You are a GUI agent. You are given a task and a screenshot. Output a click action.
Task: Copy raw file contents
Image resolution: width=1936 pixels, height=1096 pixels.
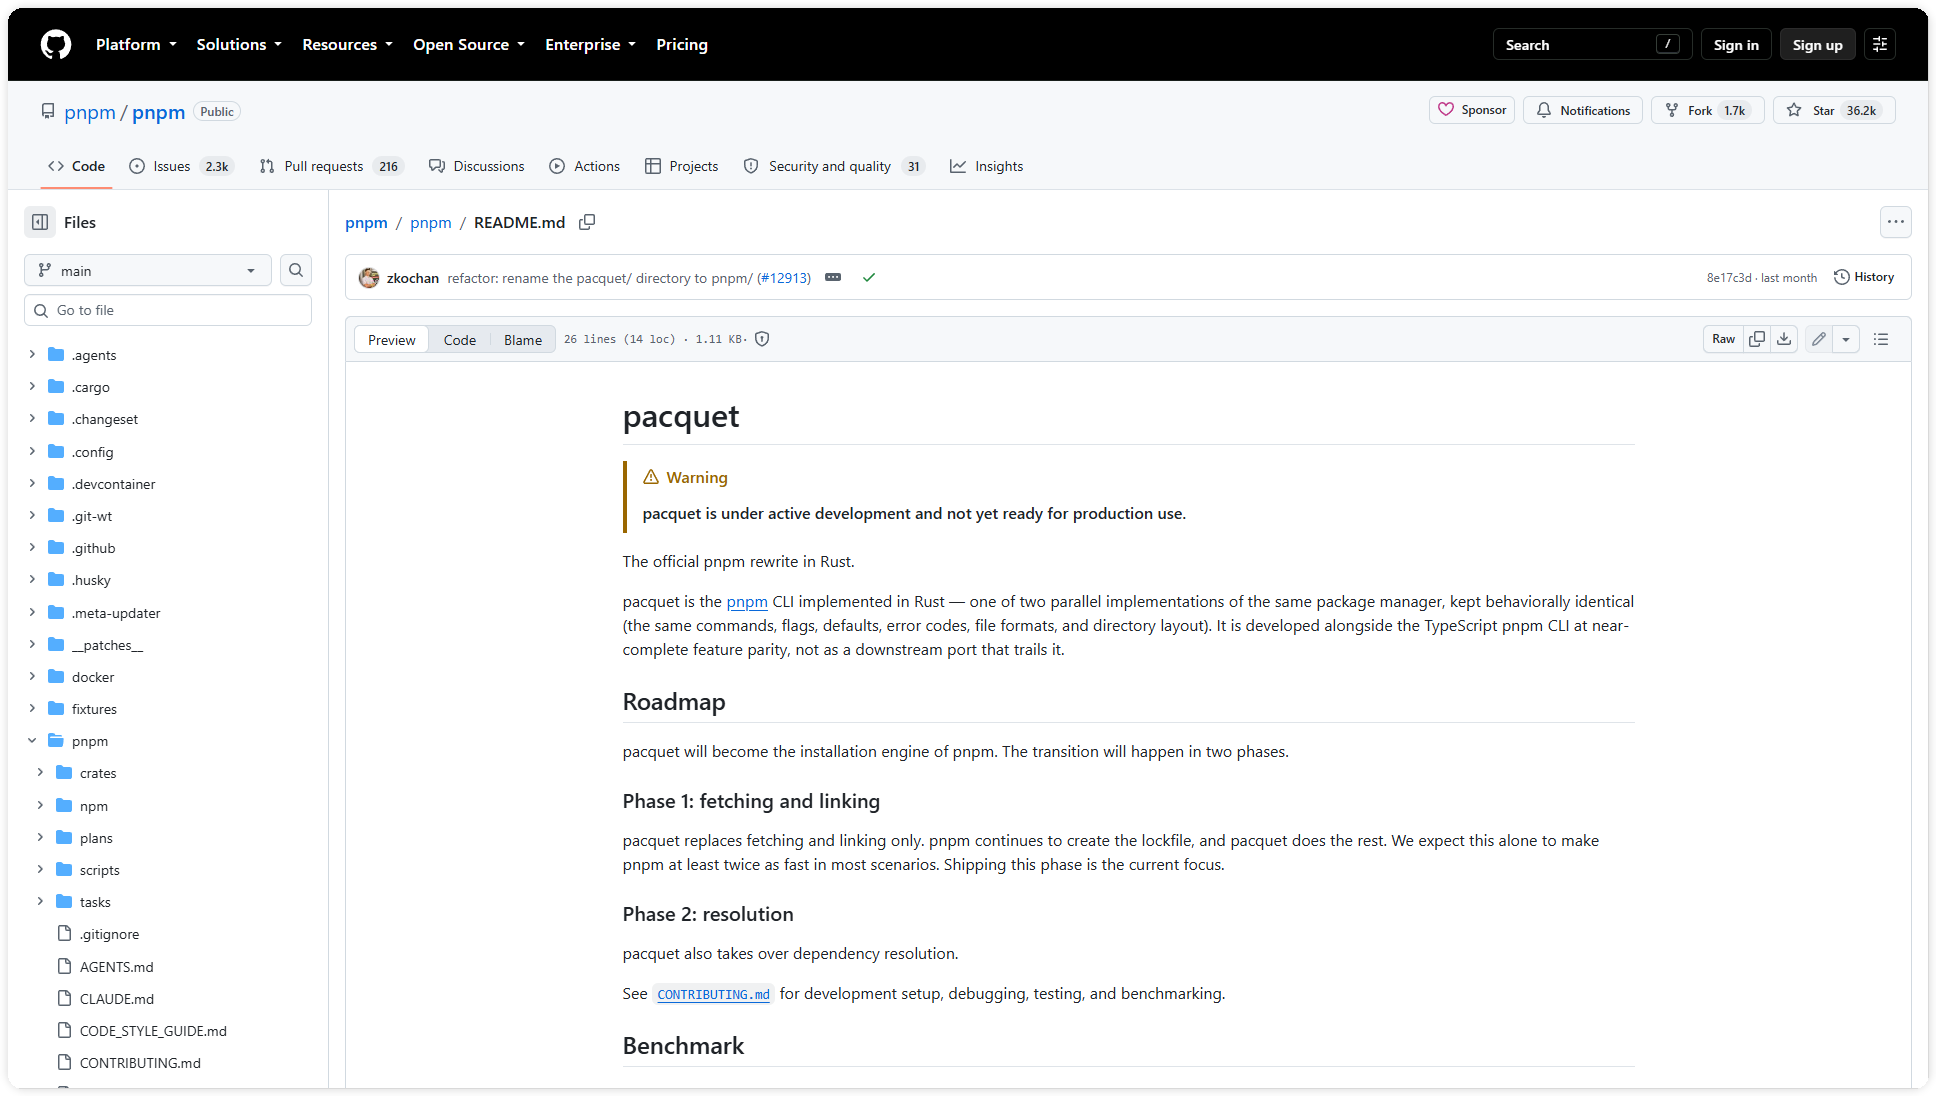pyautogui.click(x=1756, y=339)
